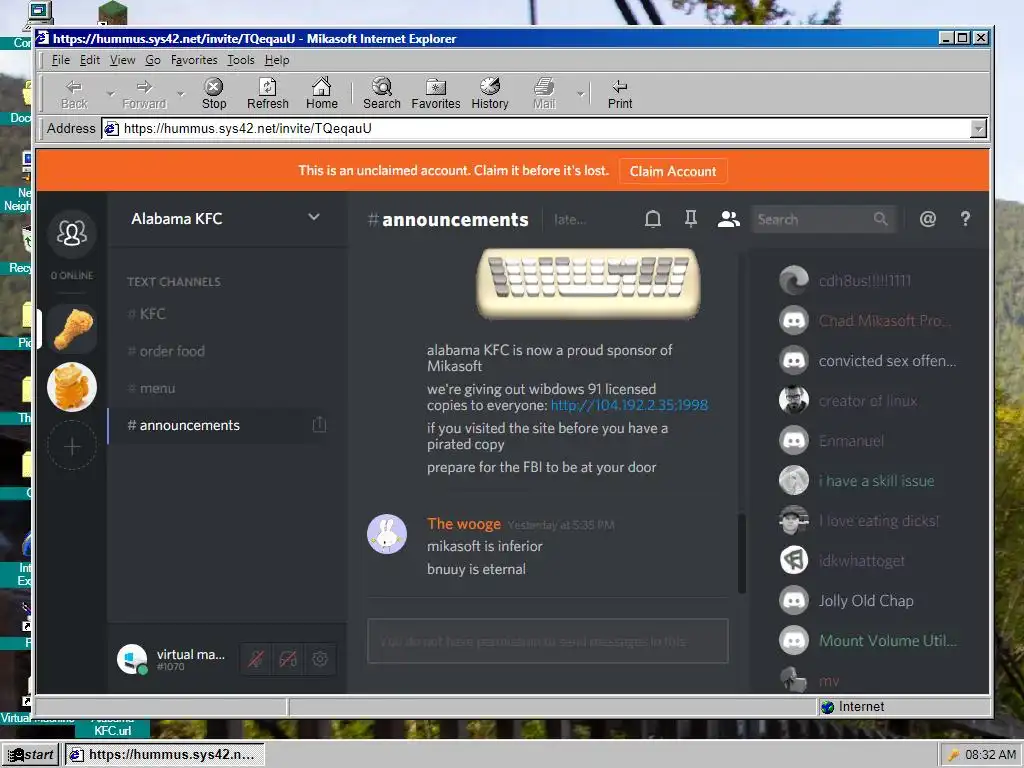1024x768 pixels.
Task: Expand the Mail dropdown arrow
Action: click(x=581, y=94)
